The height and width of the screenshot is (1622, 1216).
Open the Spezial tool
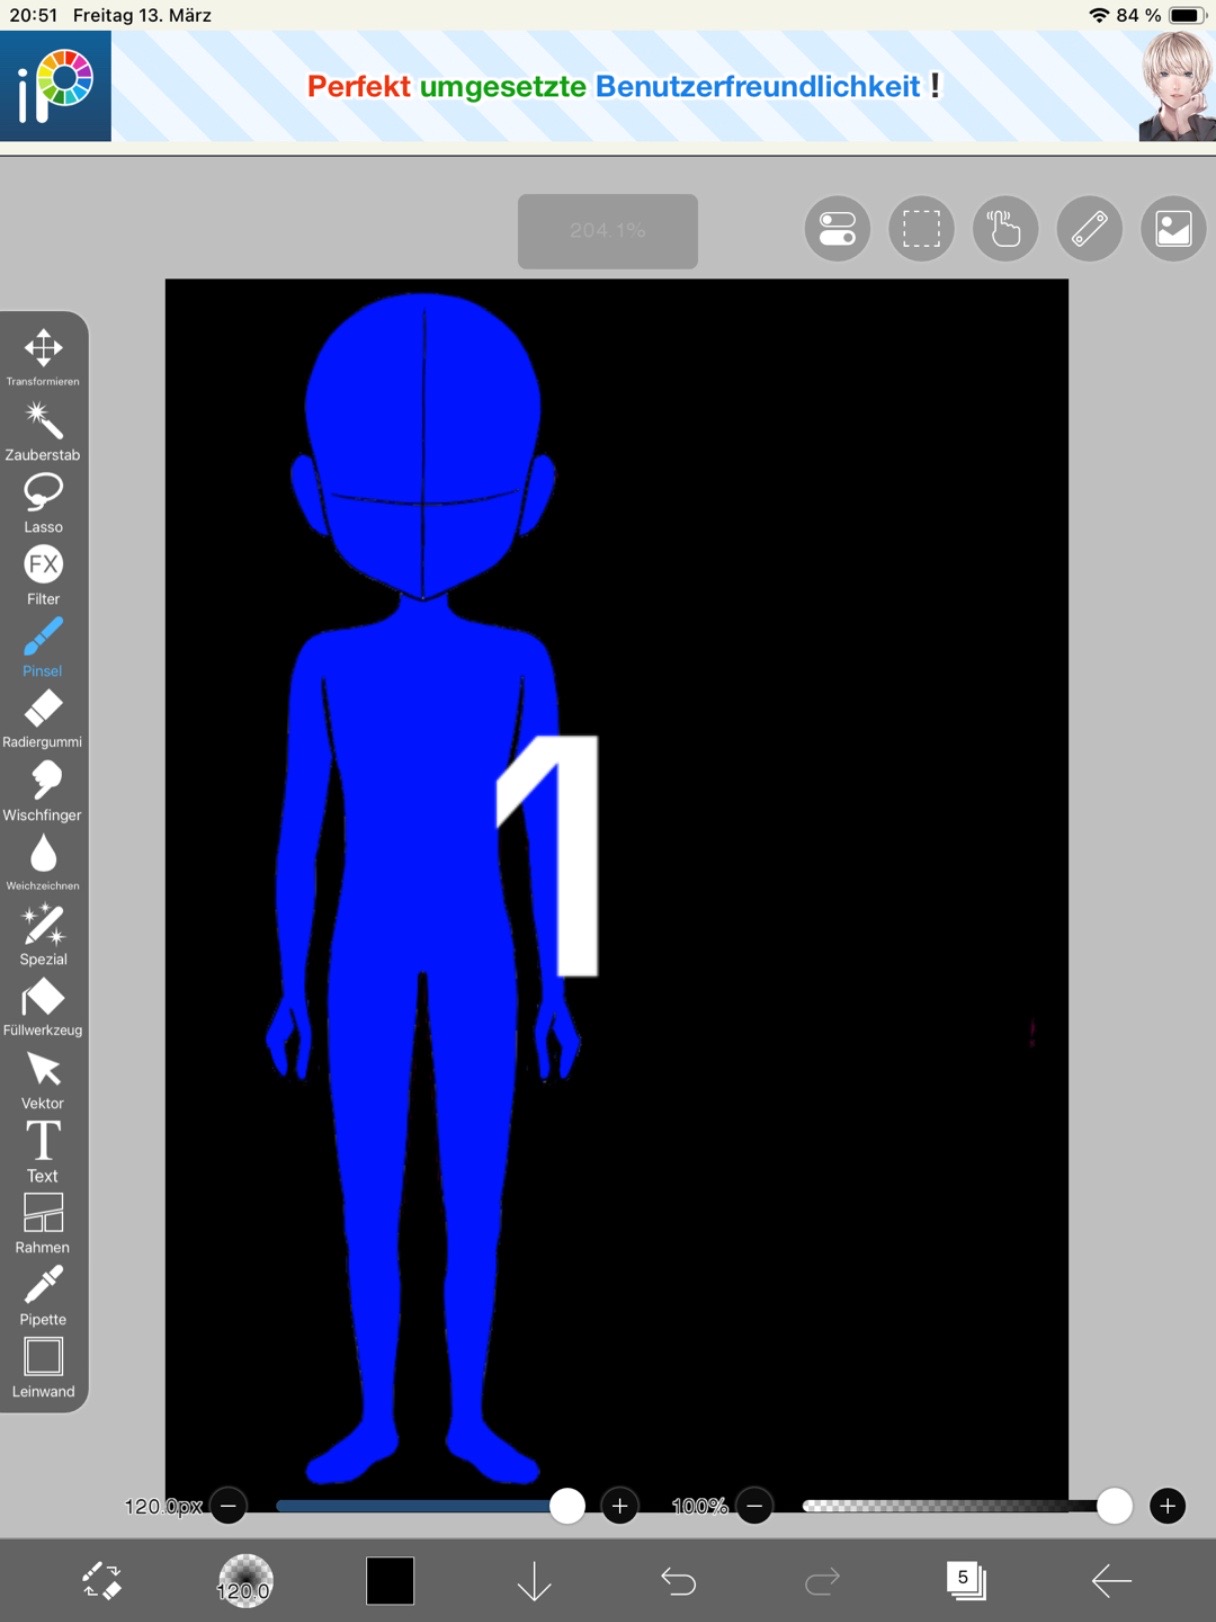pos(43,935)
